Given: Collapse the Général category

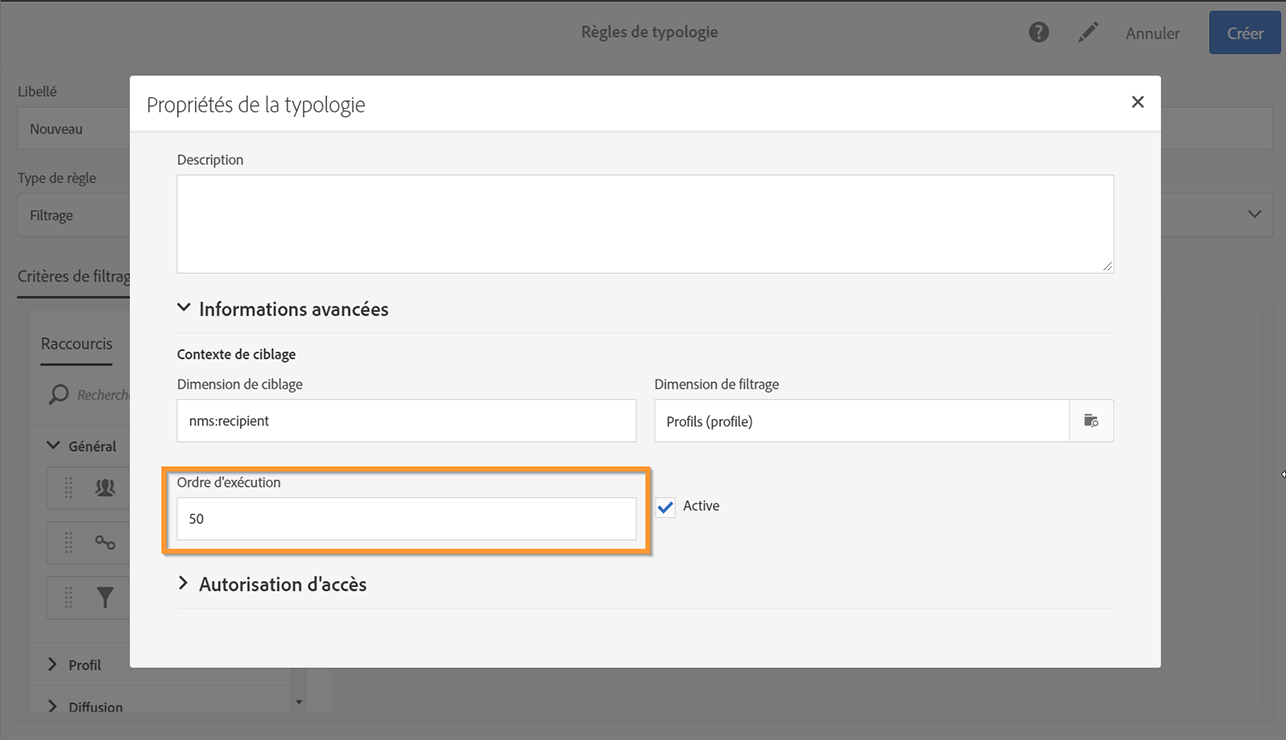Looking at the screenshot, I should (53, 446).
